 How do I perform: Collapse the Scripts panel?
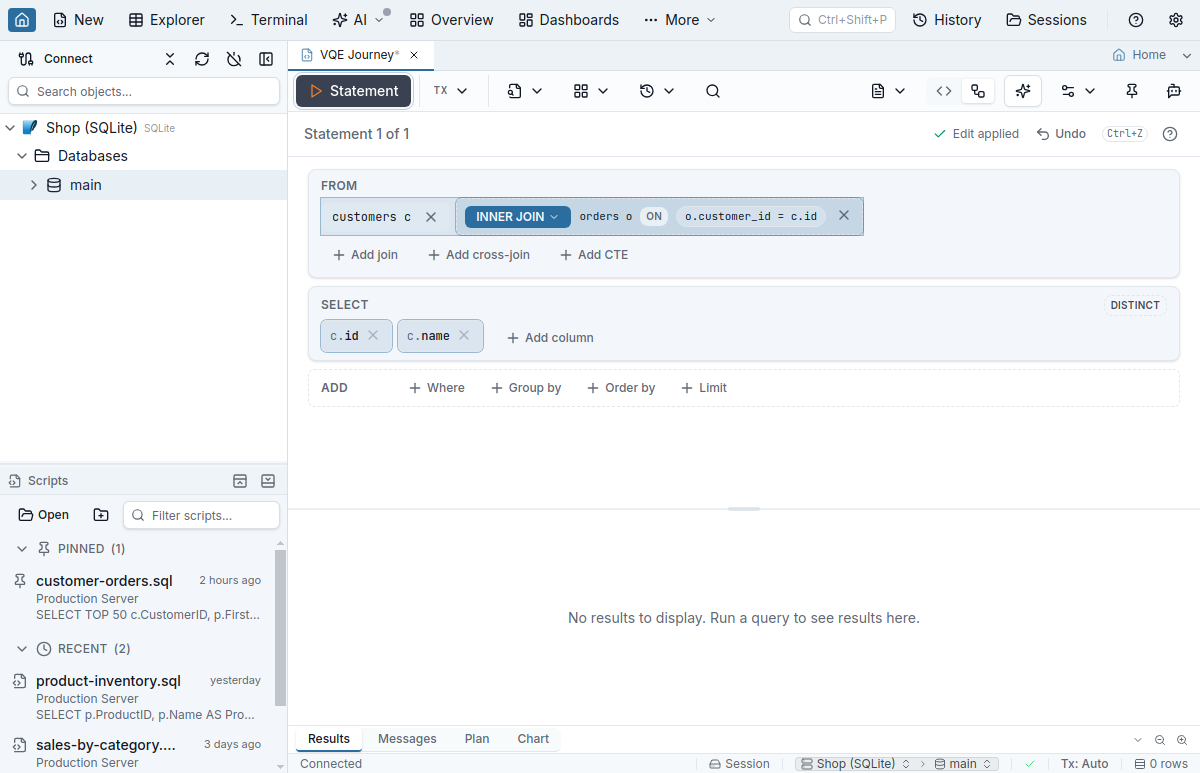(268, 481)
